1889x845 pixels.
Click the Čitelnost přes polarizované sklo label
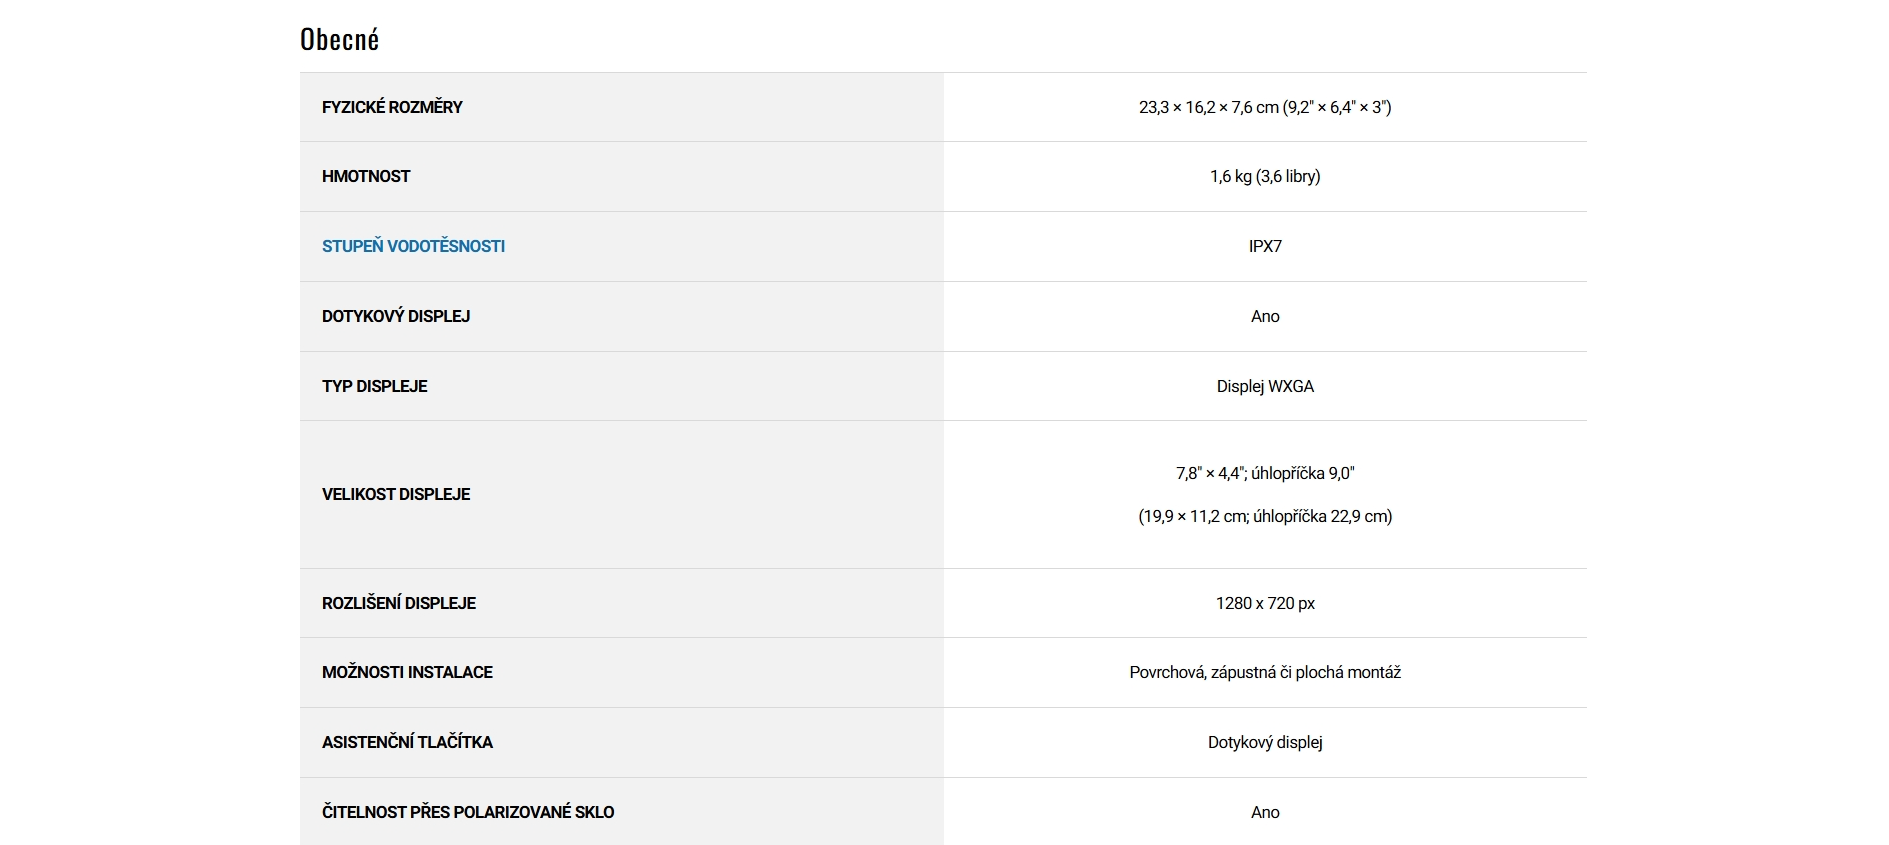tap(468, 812)
